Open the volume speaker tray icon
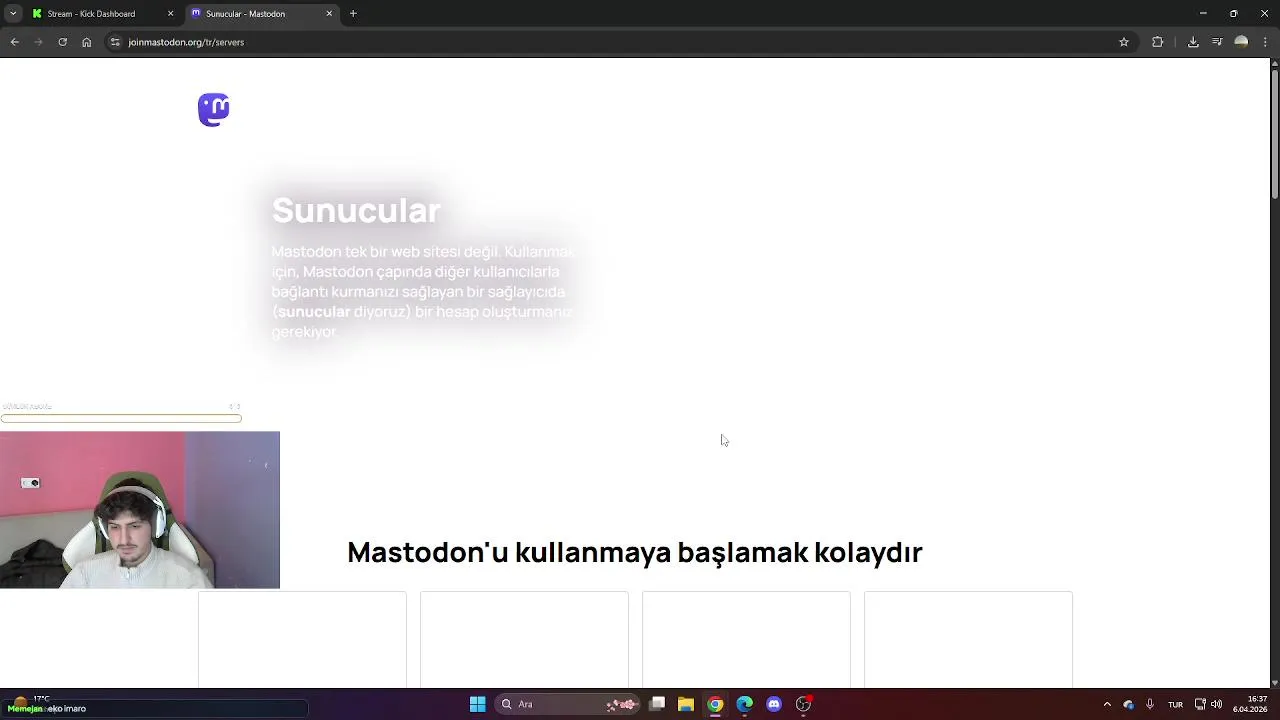 [x=1217, y=704]
